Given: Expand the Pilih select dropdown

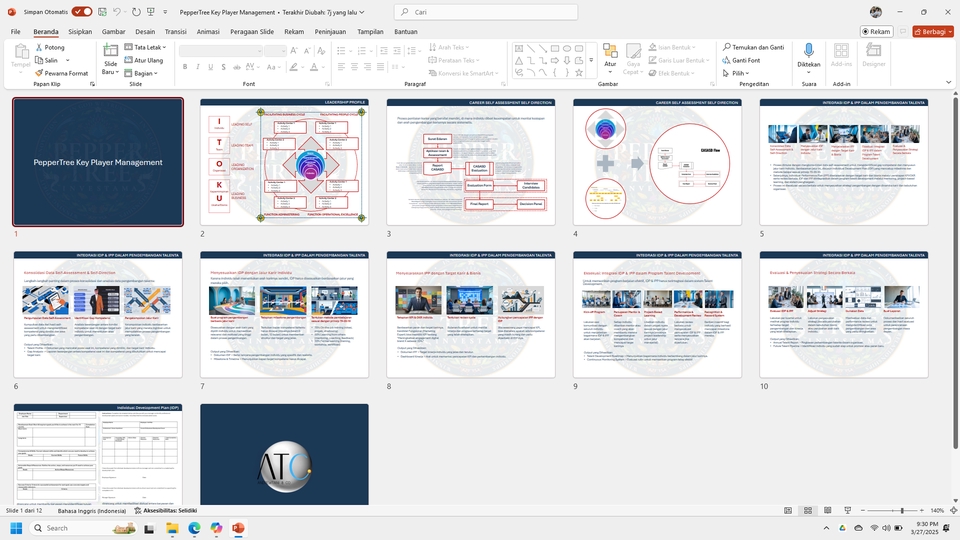Looking at the screenshot, I should point(737,73).
